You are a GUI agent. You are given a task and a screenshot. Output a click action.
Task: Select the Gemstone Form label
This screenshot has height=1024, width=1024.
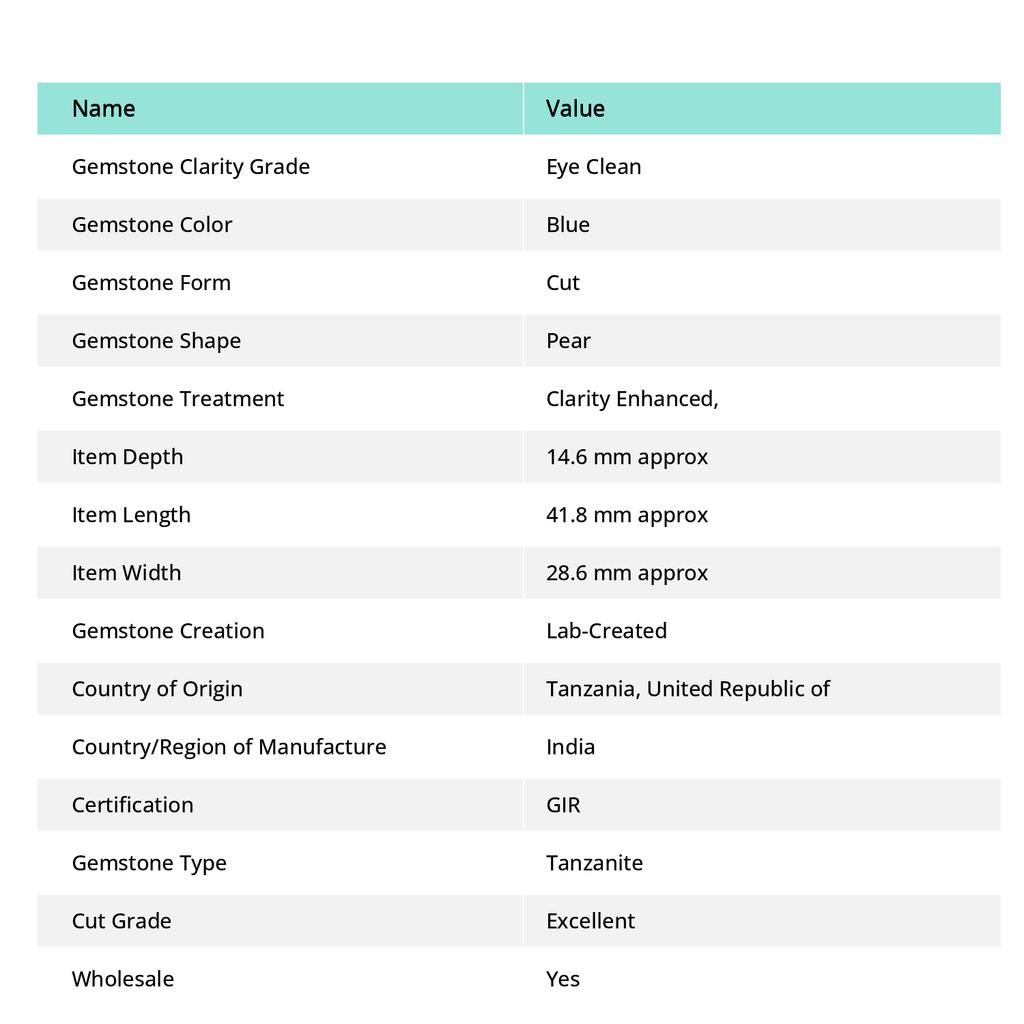[x=151, y=282]
